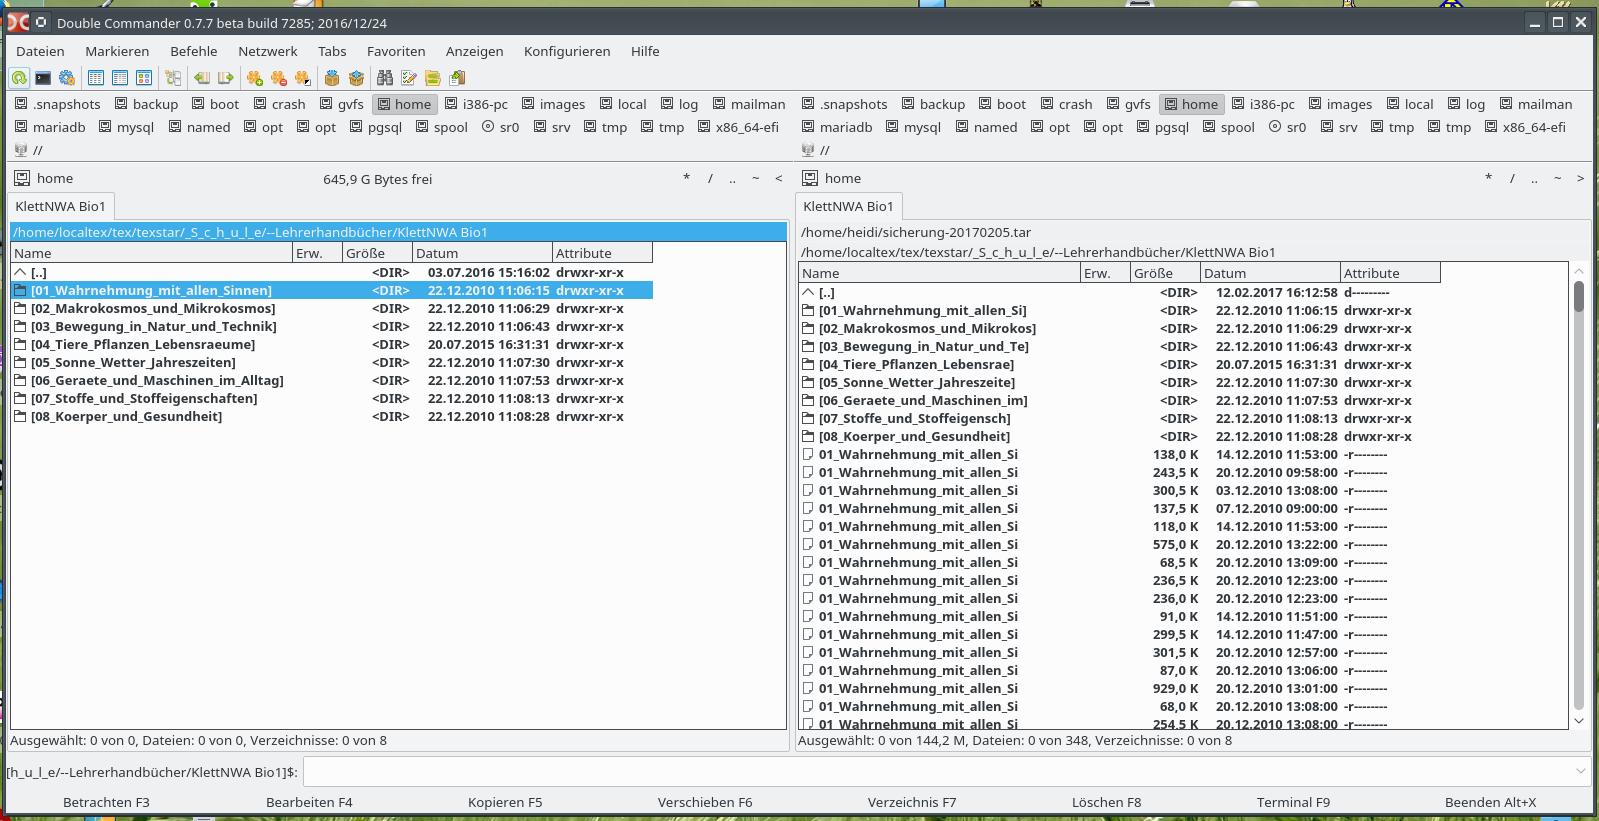Screen dimensions: 1599x821
Task: Open the terminal icon in toolbar
Action: pyautogui.click(x=43, y=78)
